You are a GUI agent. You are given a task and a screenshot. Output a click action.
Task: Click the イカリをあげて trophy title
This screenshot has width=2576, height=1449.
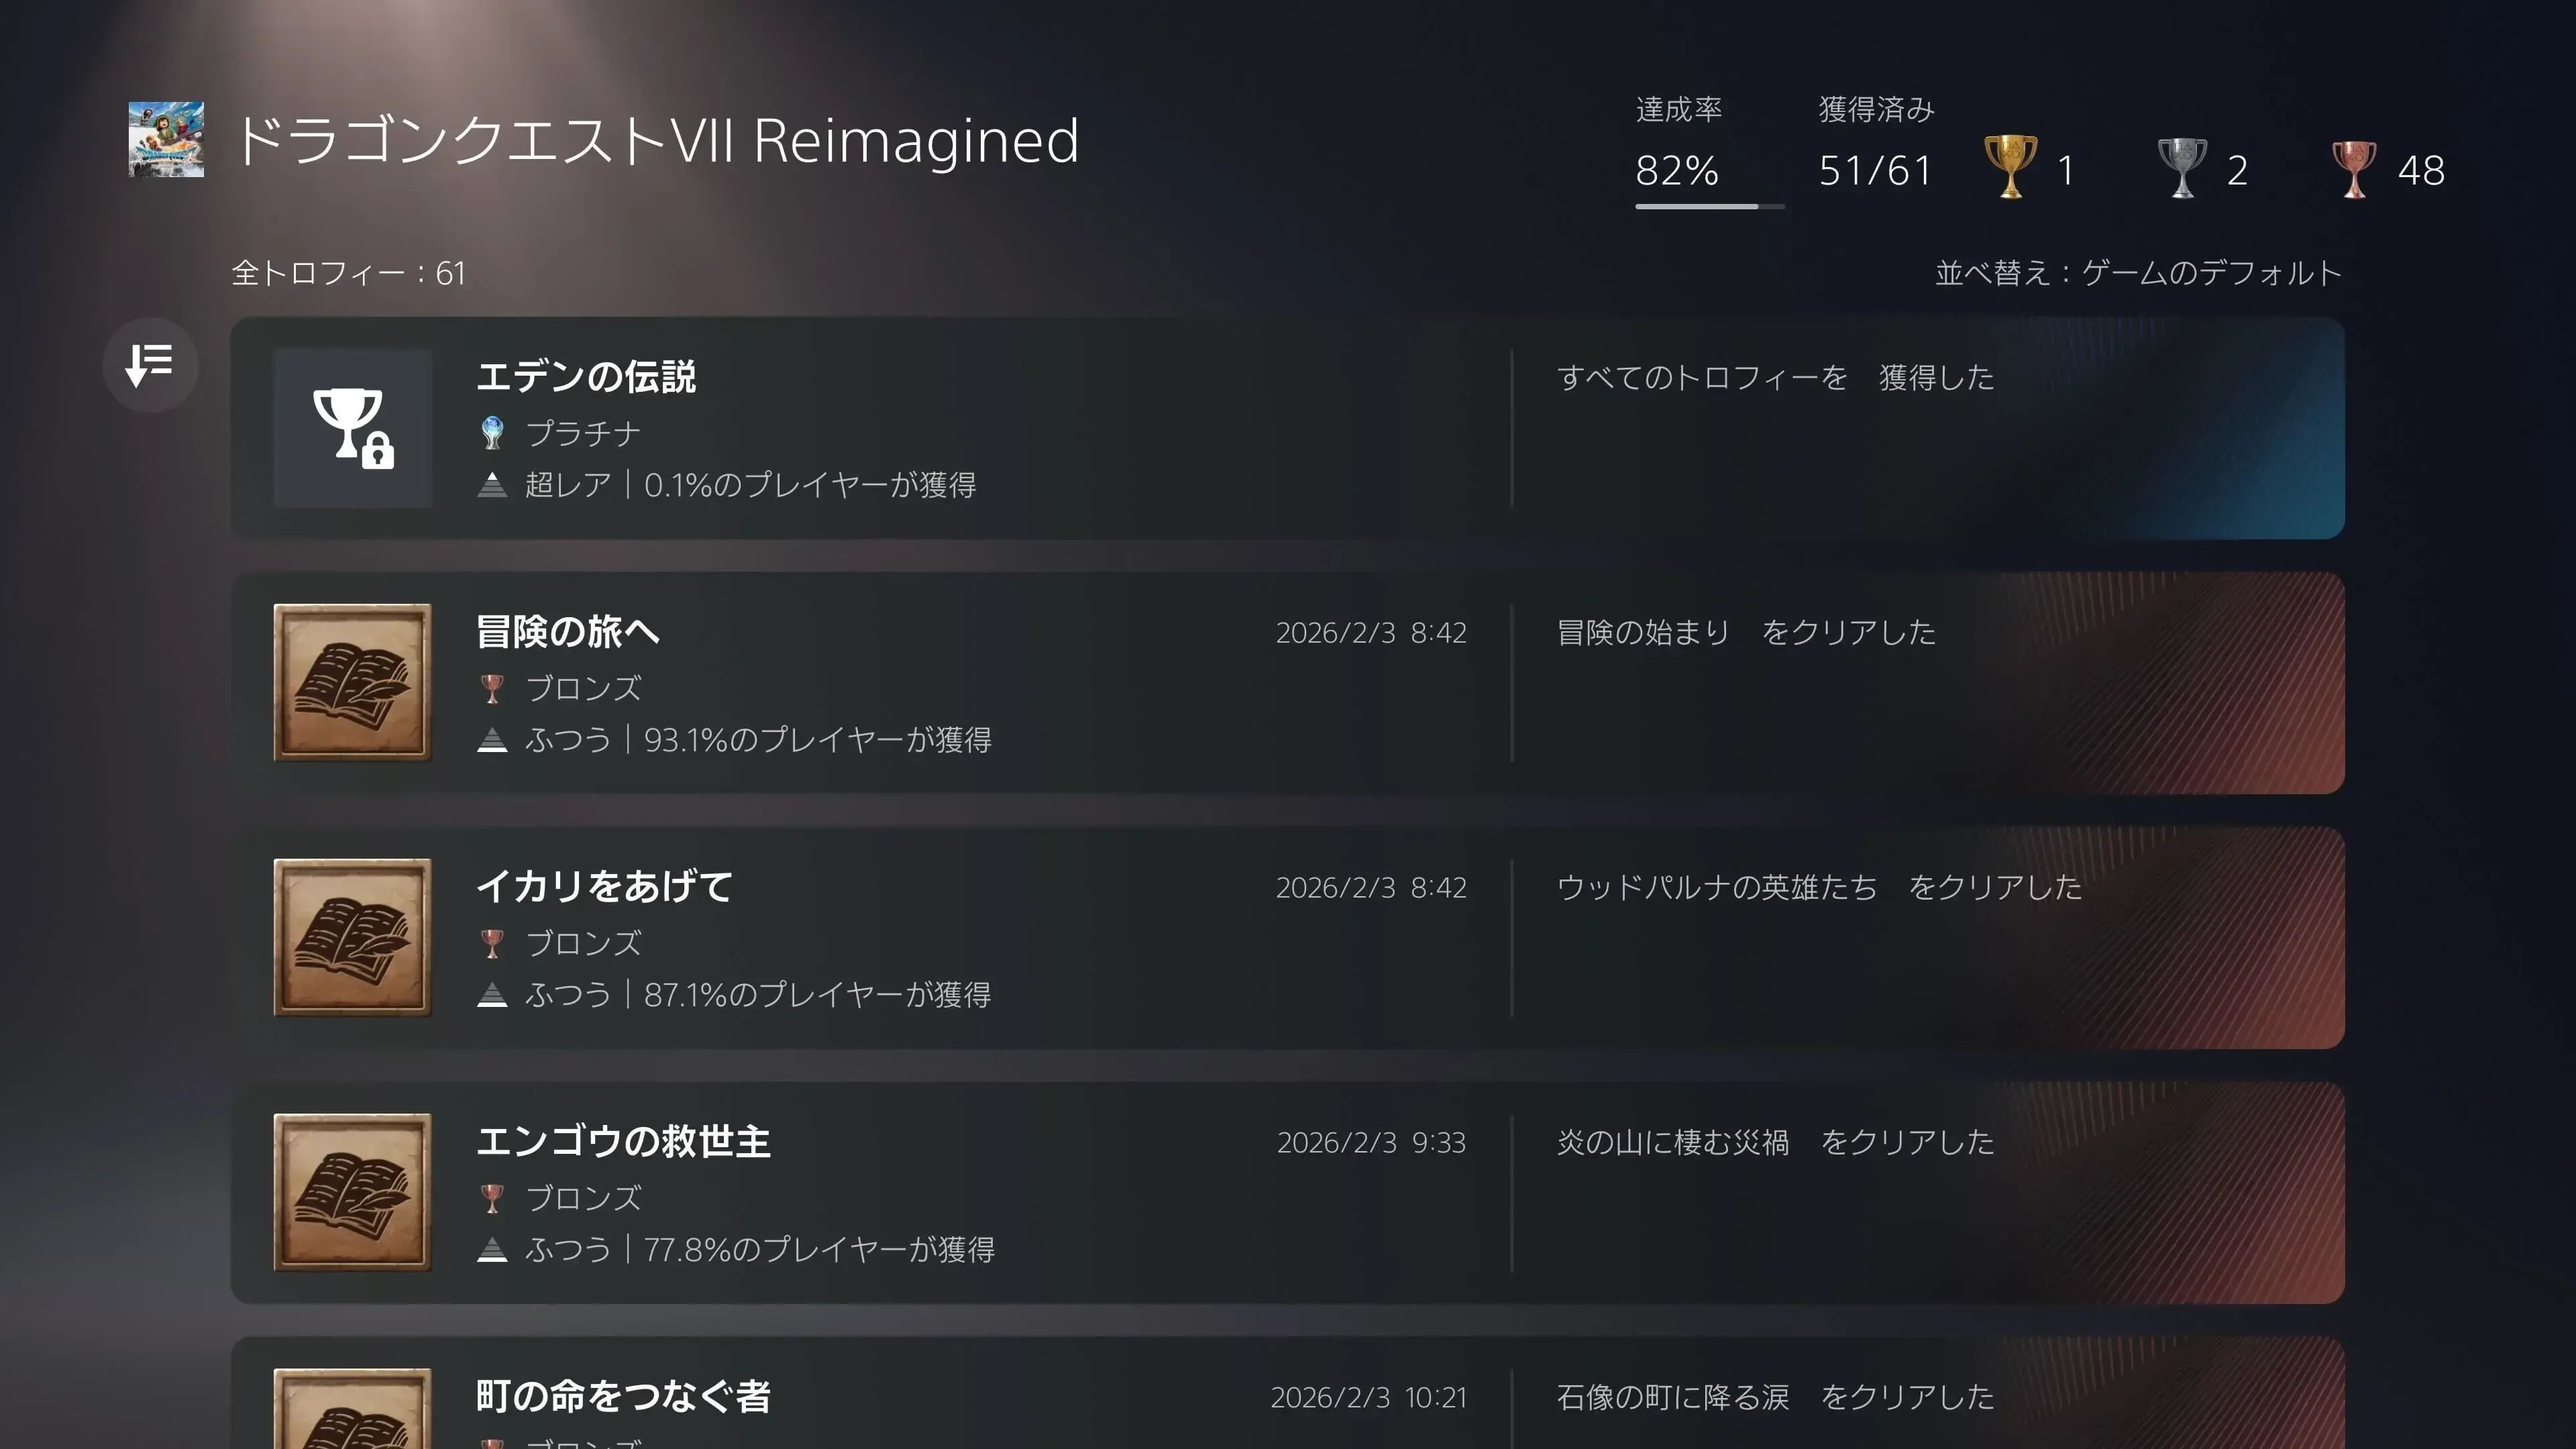604,887
